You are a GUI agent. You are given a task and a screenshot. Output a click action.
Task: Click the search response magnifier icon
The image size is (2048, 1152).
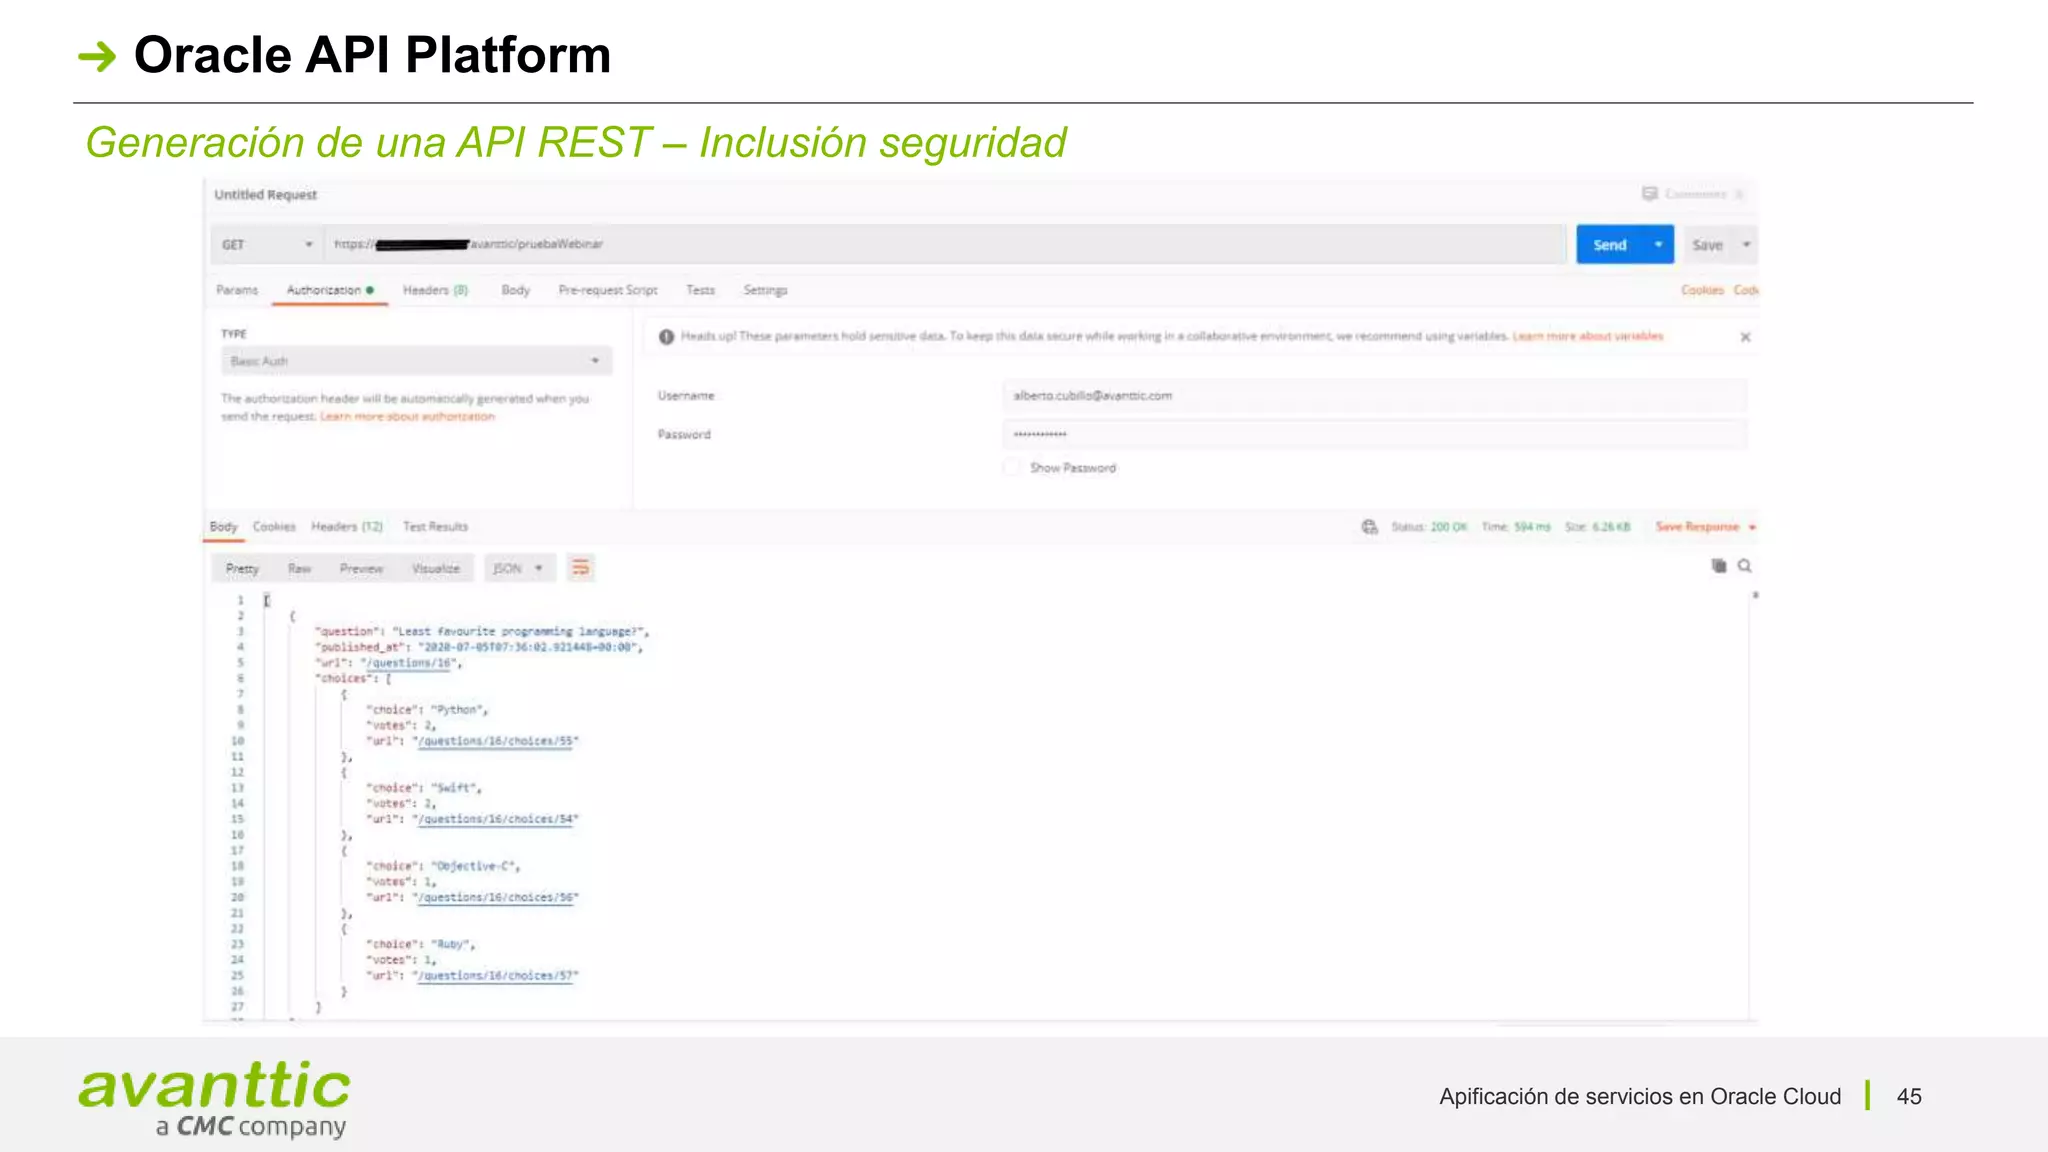click(x=1745, y=566)
